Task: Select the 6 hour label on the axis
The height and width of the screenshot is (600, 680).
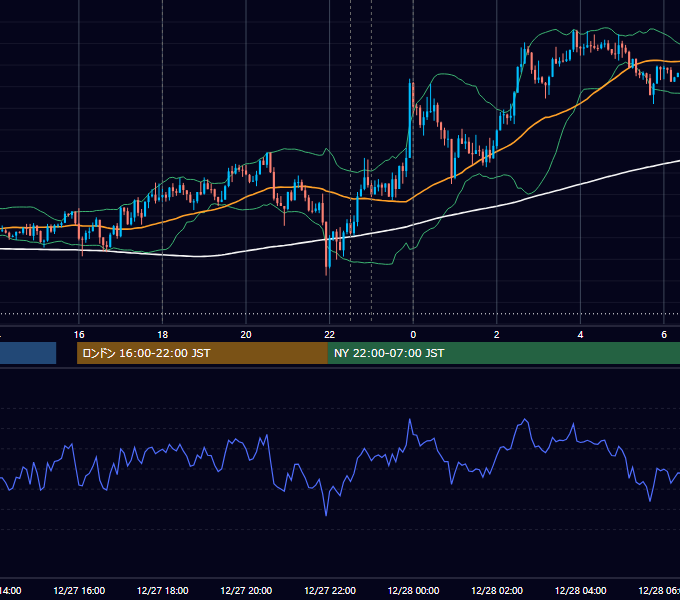Action: 664,334
